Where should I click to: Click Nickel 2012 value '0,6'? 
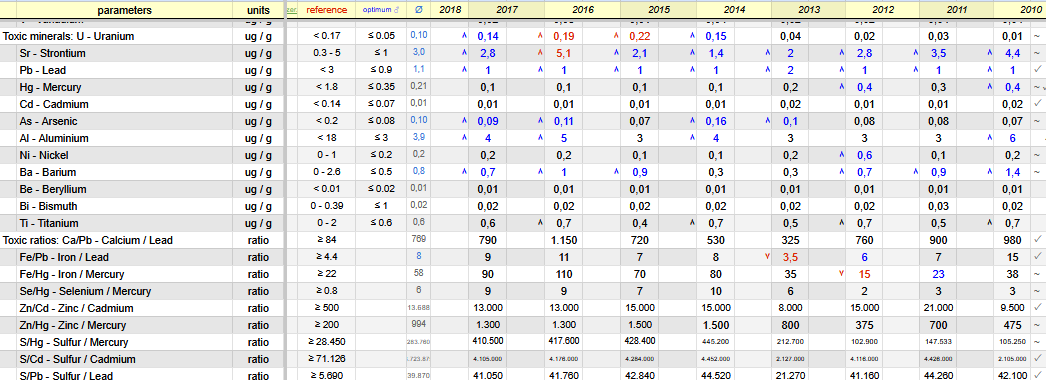tap(864, 155)
